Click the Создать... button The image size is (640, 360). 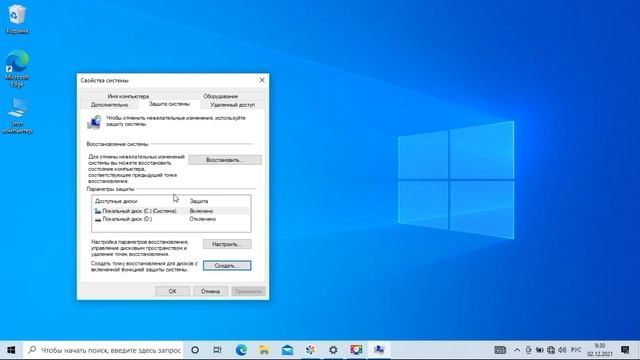(227, 266)
